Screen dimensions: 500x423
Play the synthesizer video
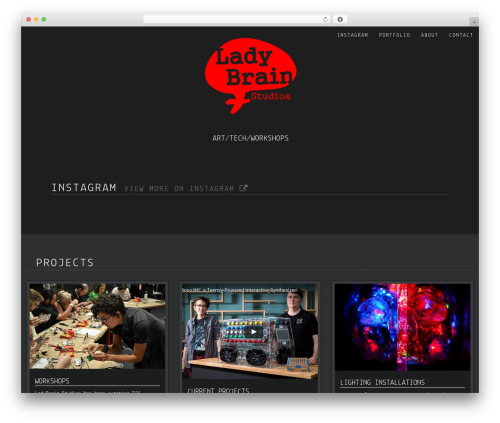point(254,332)
